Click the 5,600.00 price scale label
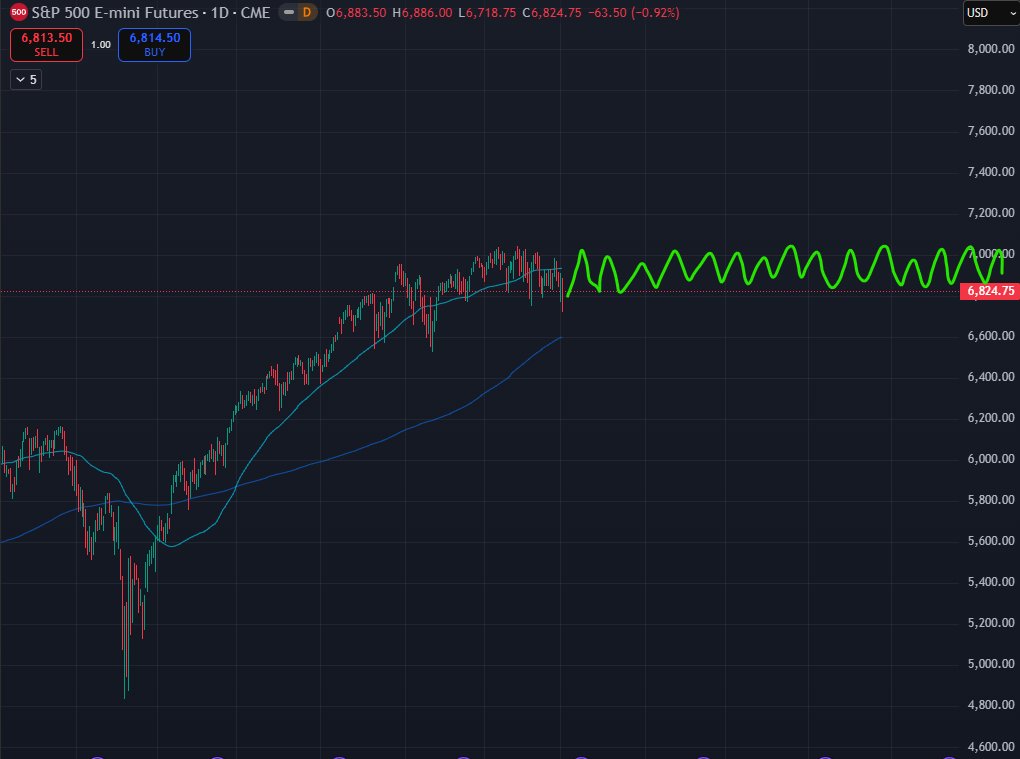 pos(991,540)
